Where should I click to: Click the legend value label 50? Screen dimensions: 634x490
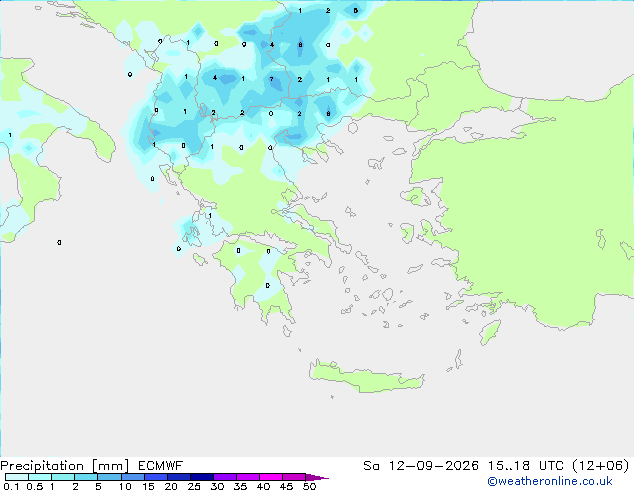pyautogui.click(x=309, y=486)
